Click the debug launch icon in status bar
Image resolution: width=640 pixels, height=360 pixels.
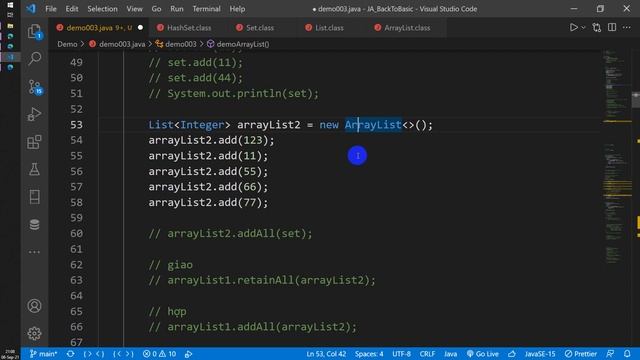click(189, 354)
